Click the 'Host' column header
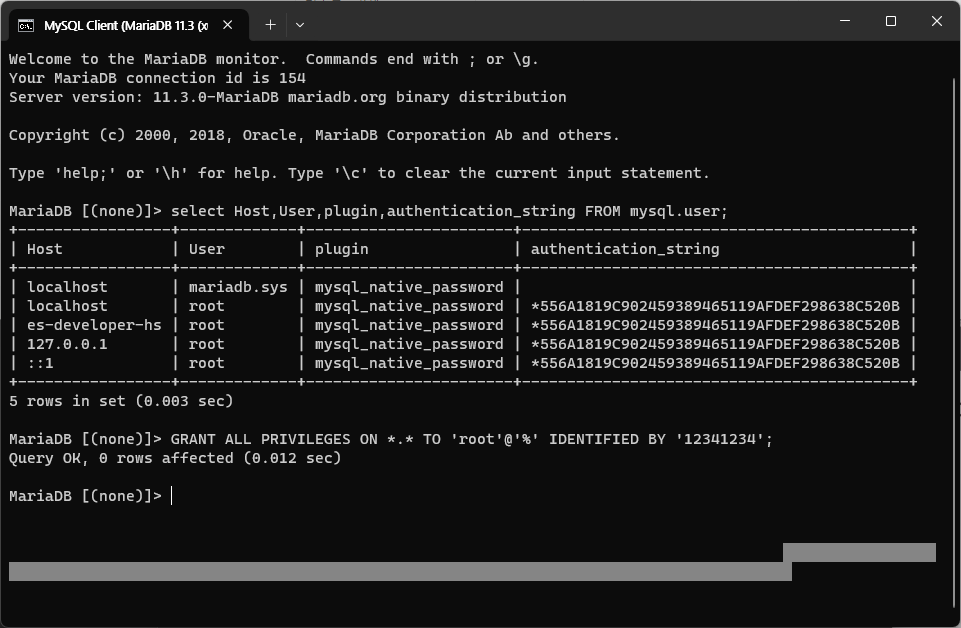 point(44,249)
